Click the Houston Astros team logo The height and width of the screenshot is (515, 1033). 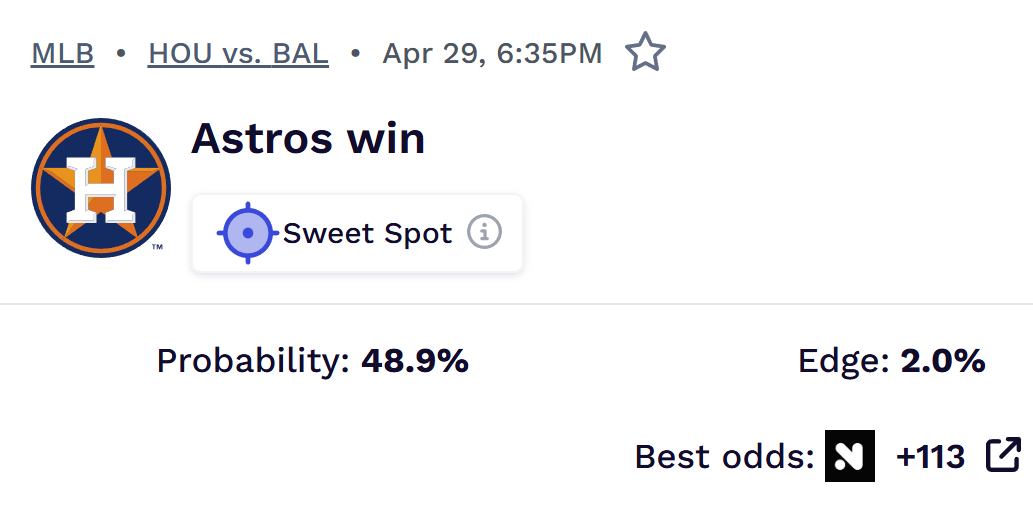click(101, 188)
